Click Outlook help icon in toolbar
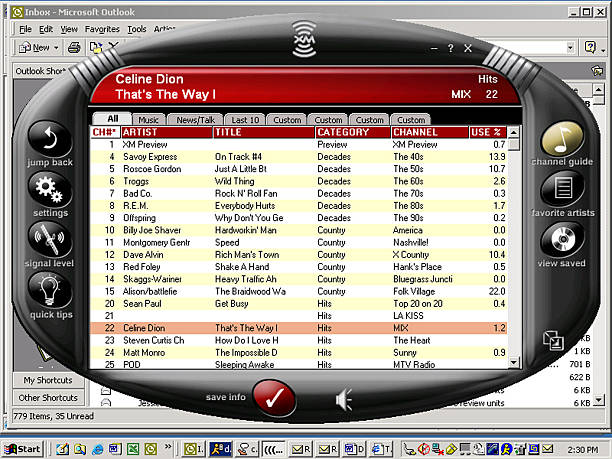The height and width of the screenshot is (459, 612). pyautogui.click(x=590, y=48)
